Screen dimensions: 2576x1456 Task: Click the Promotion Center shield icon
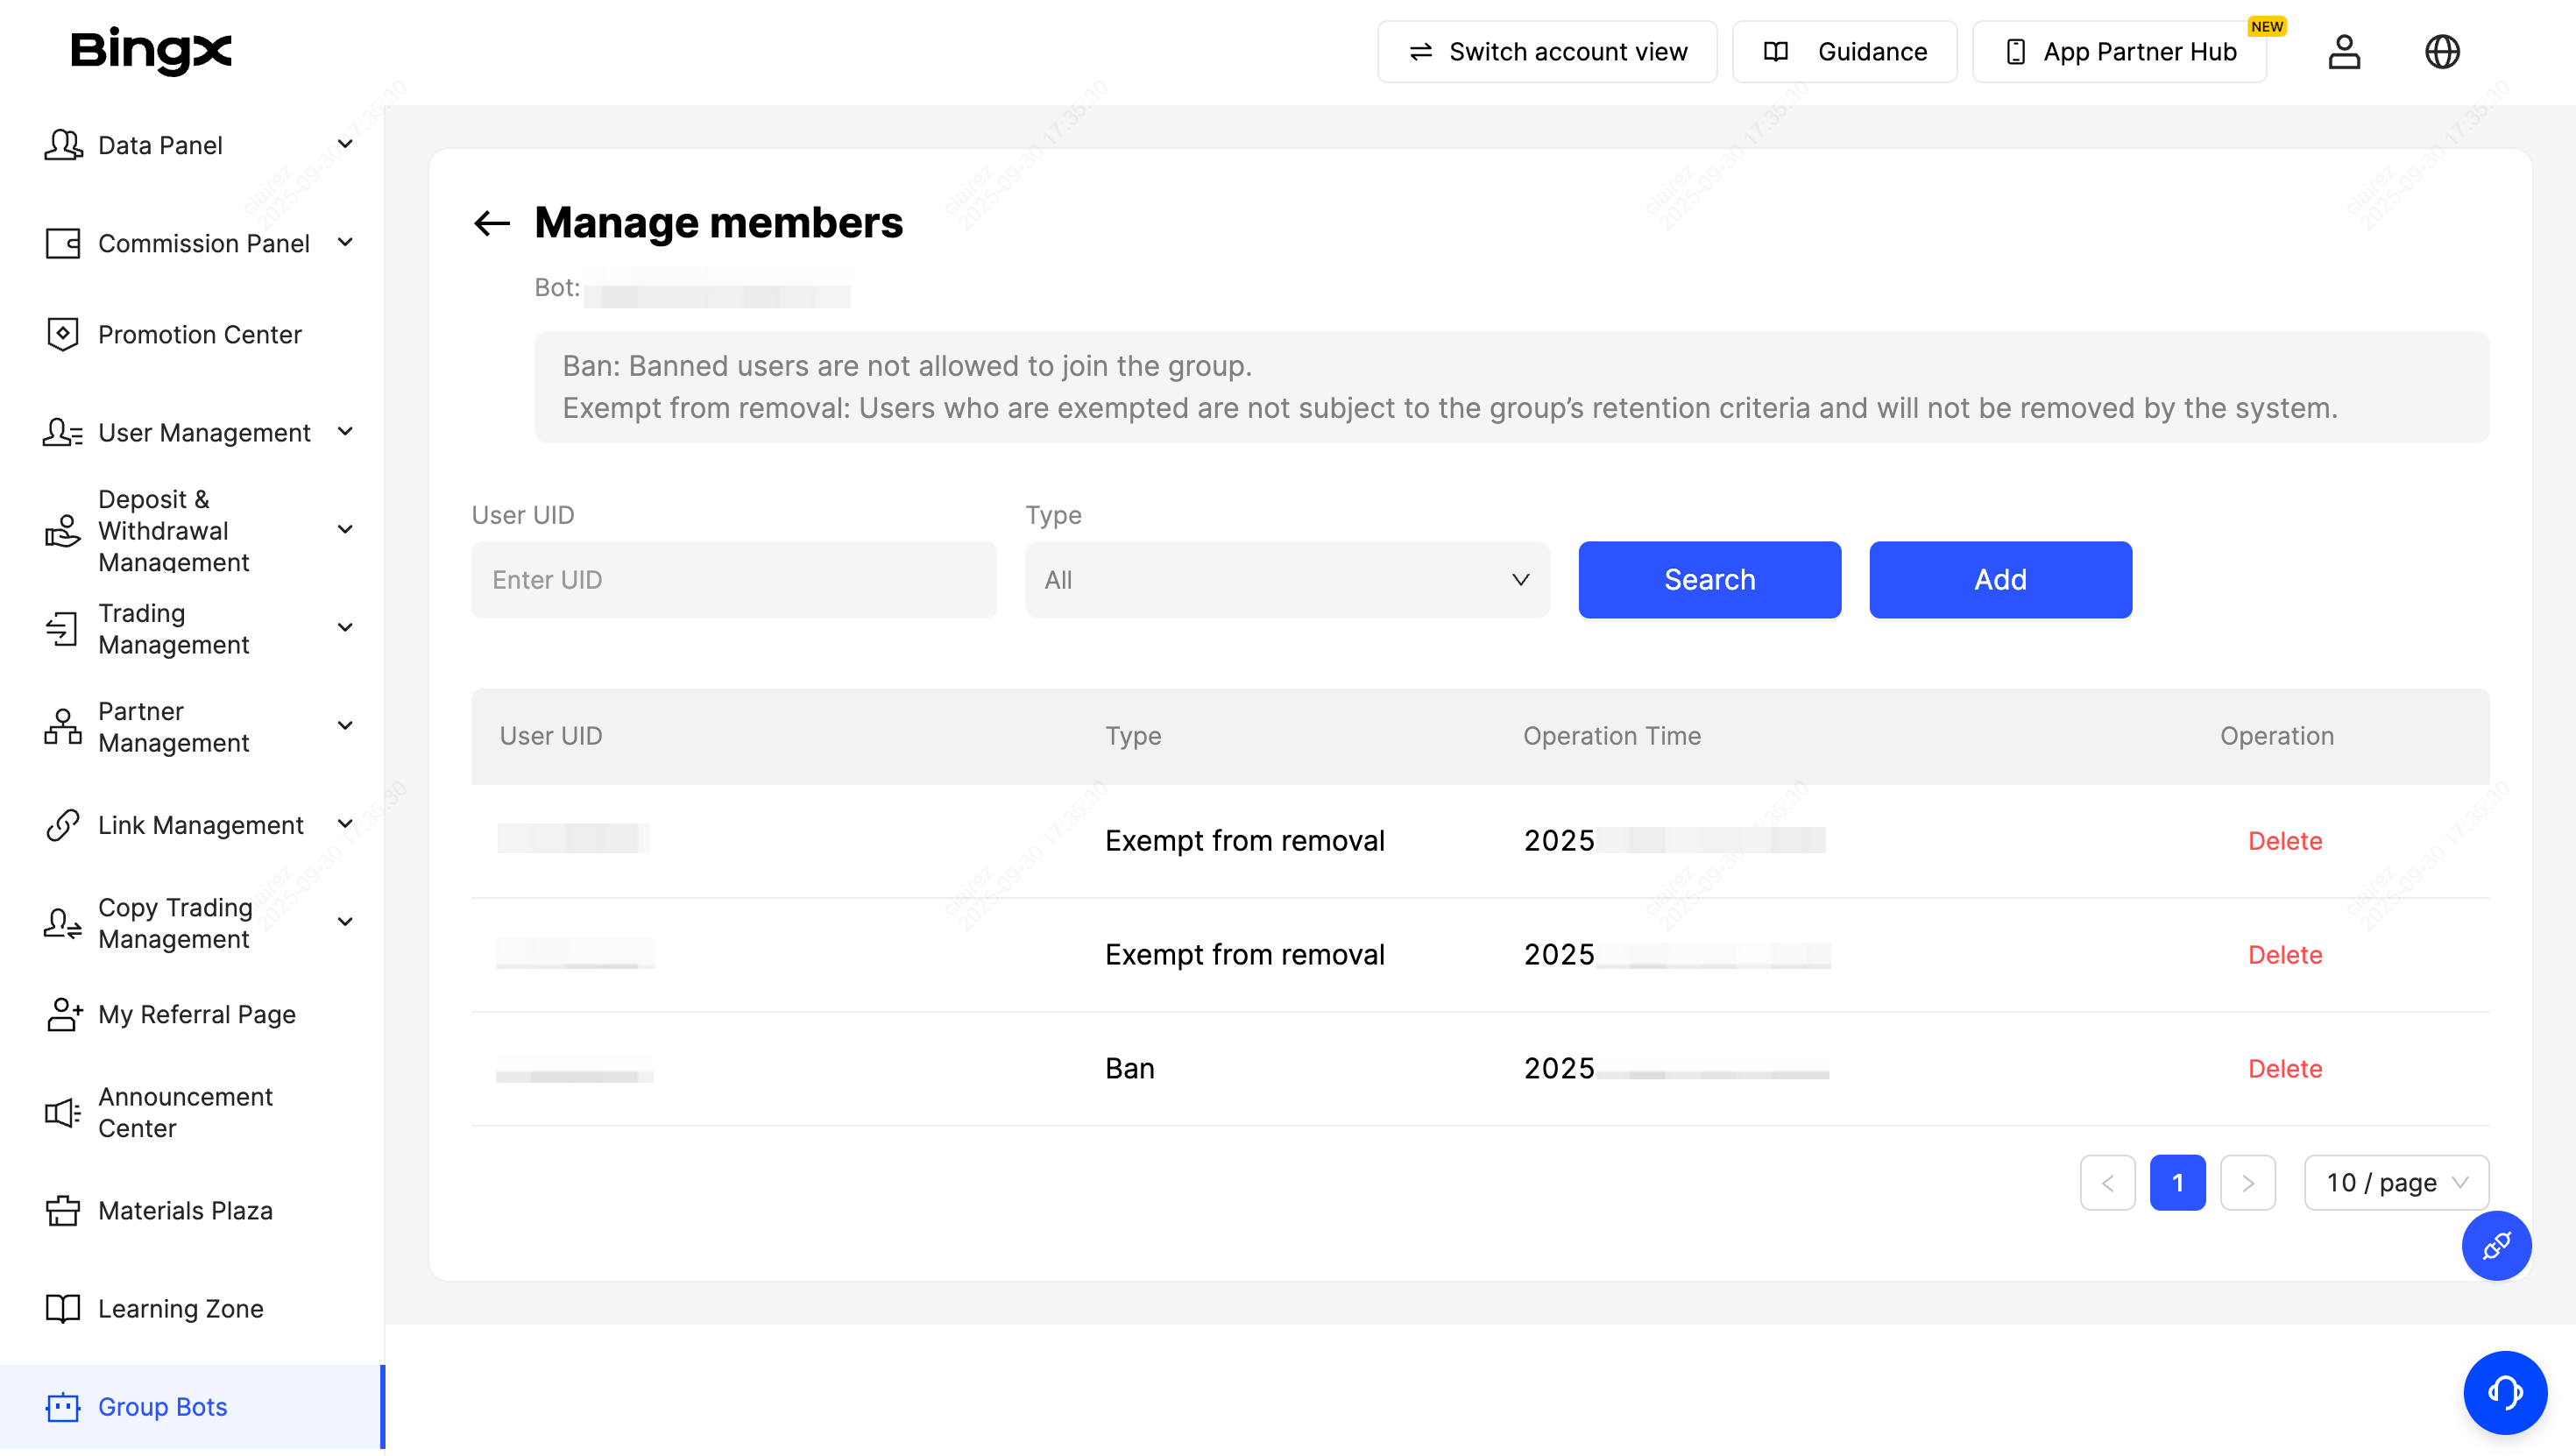click(x=62, y=334)
